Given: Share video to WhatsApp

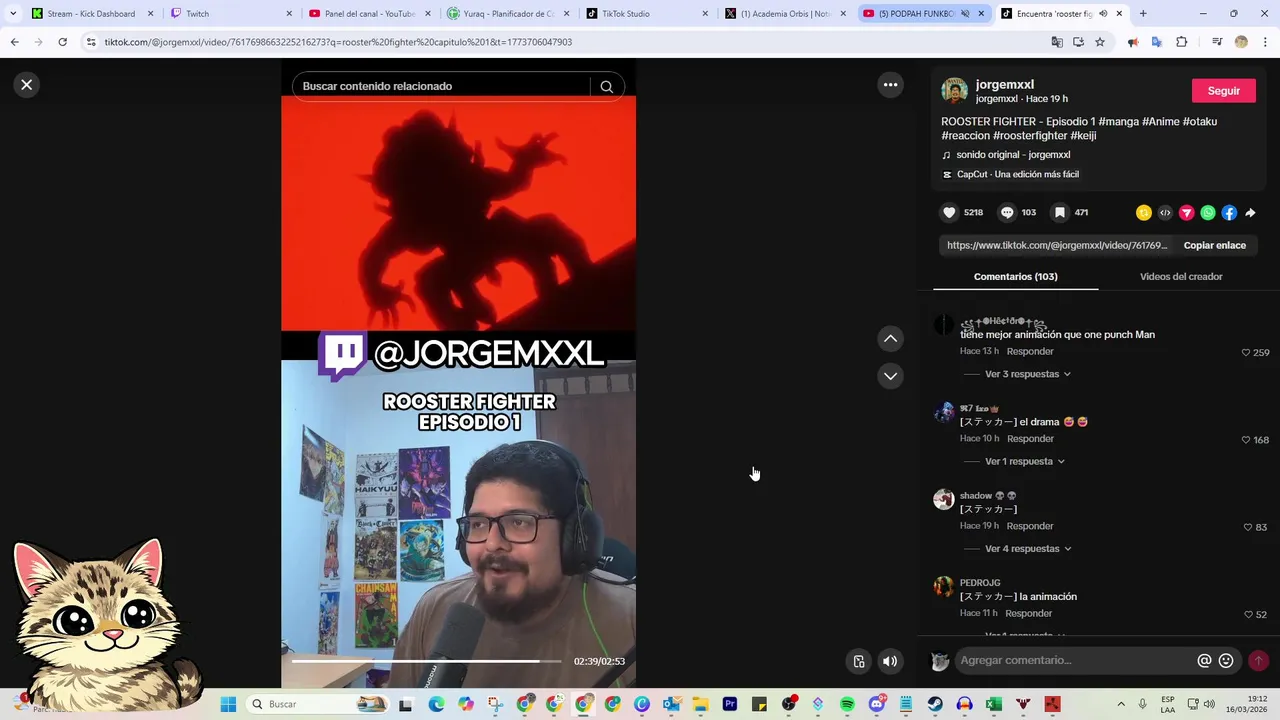Looking at the screenshot, I should click(x=1208, y=213).
